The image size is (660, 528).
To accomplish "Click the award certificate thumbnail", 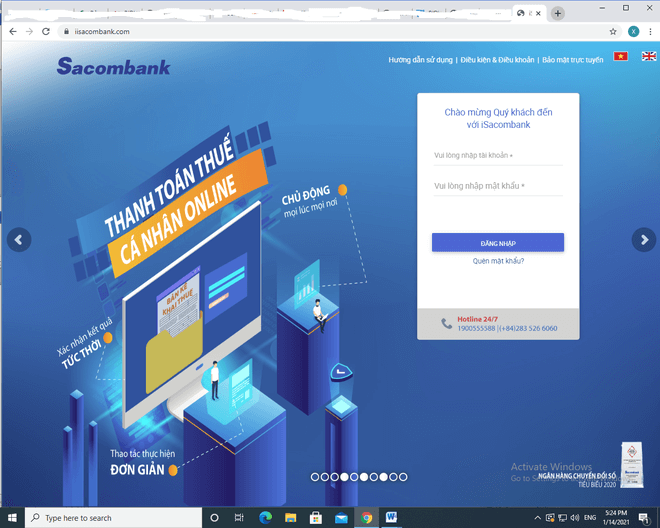I will click(632, 464).
